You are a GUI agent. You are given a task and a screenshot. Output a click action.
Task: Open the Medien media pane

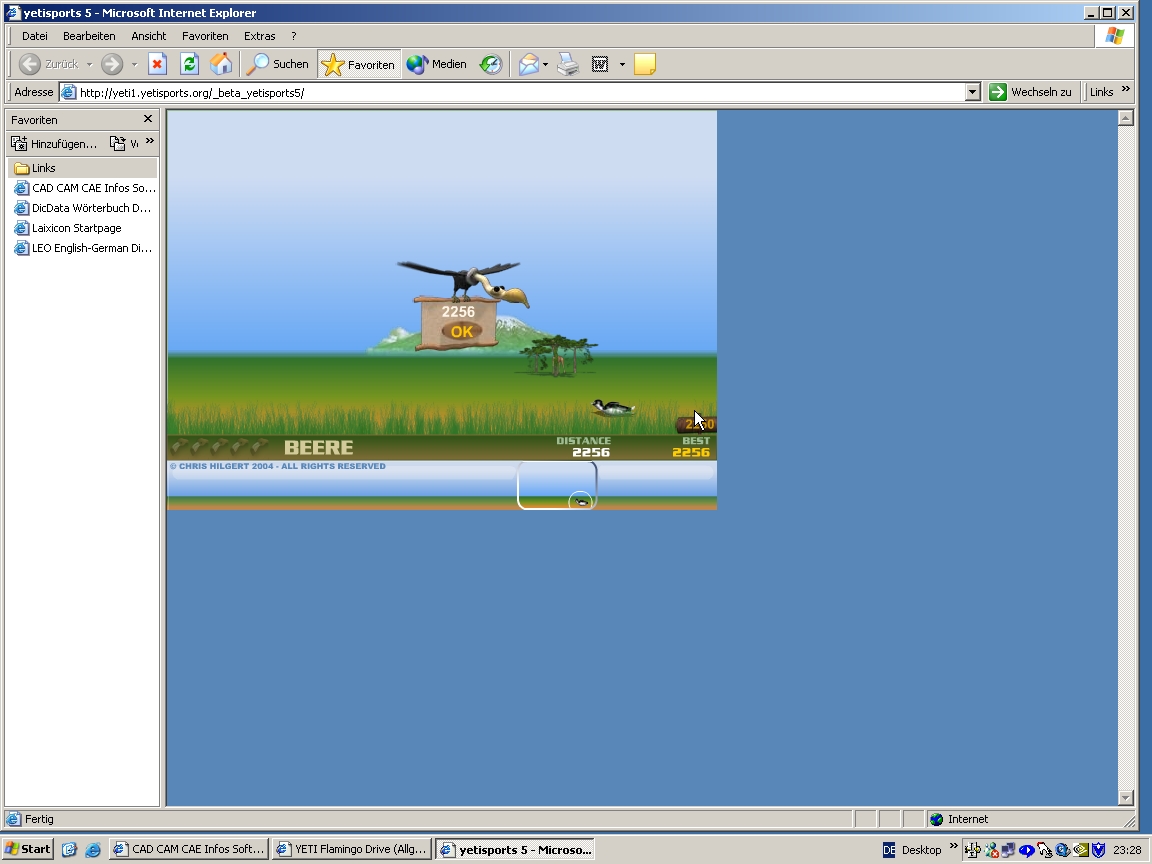pyautogui.click(x=436, y=65)
